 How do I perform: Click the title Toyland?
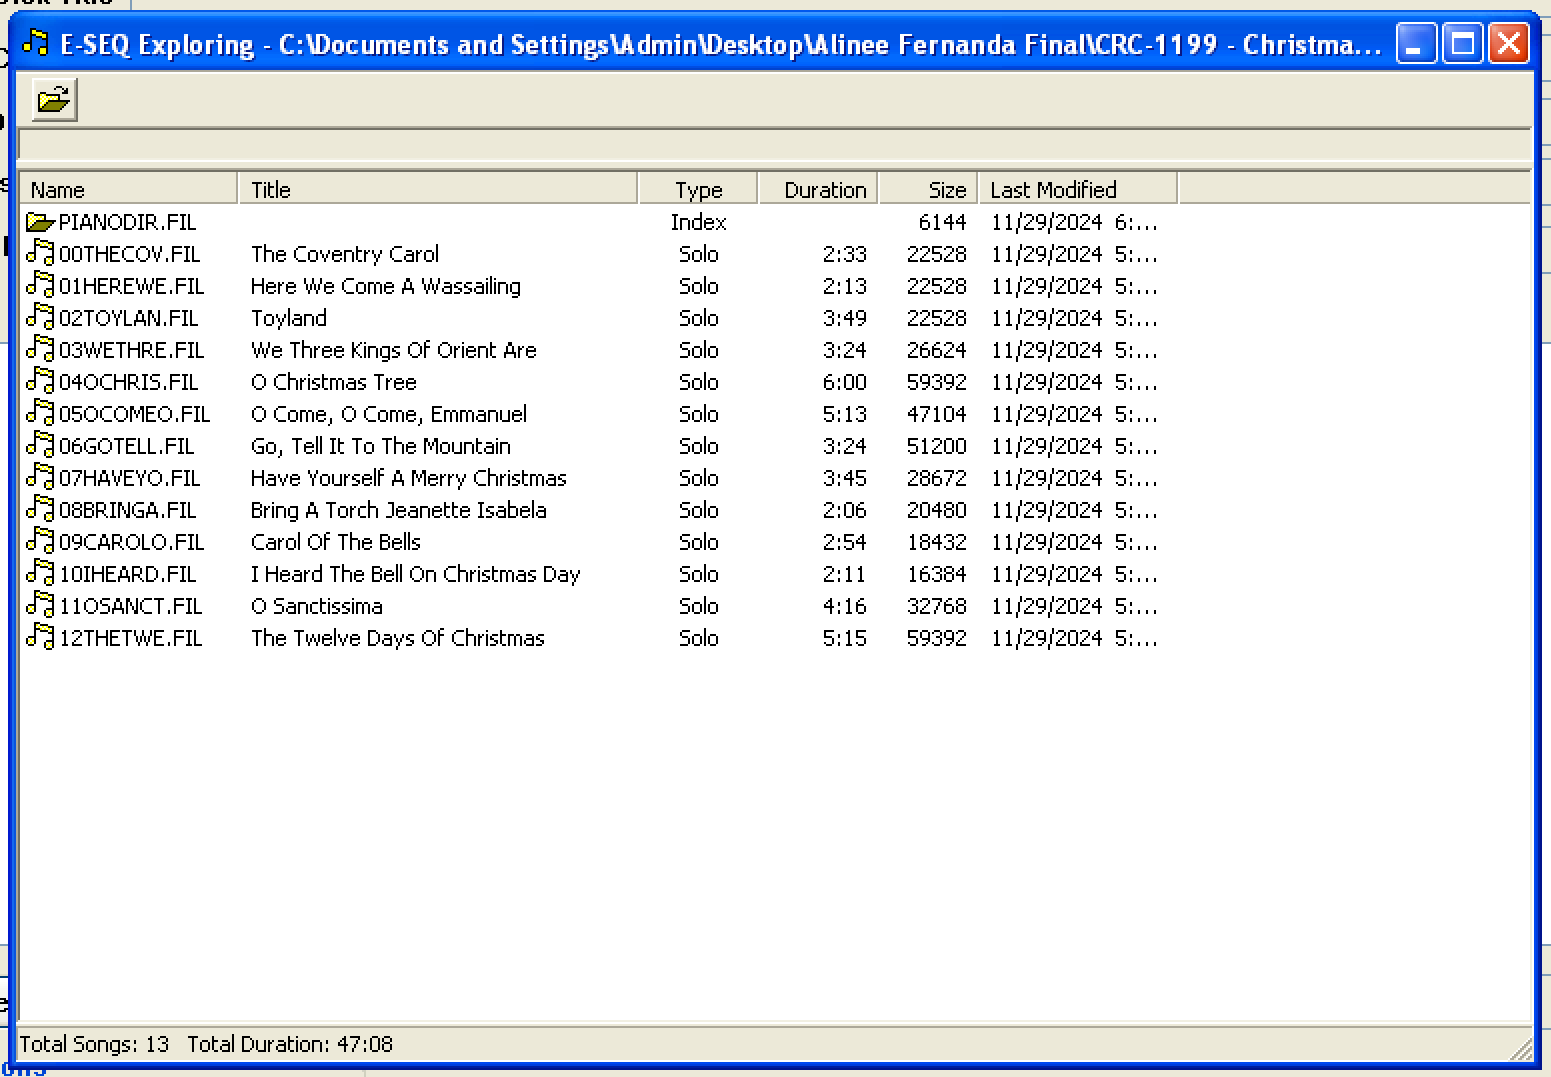pos(289,318)
